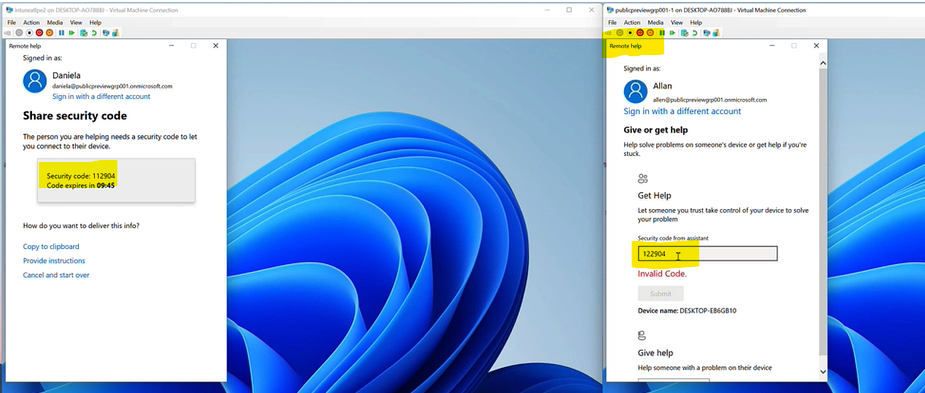Click allen@publicpreviewgrp001.onmicrosoft.com email text

[x=710, y=100]
